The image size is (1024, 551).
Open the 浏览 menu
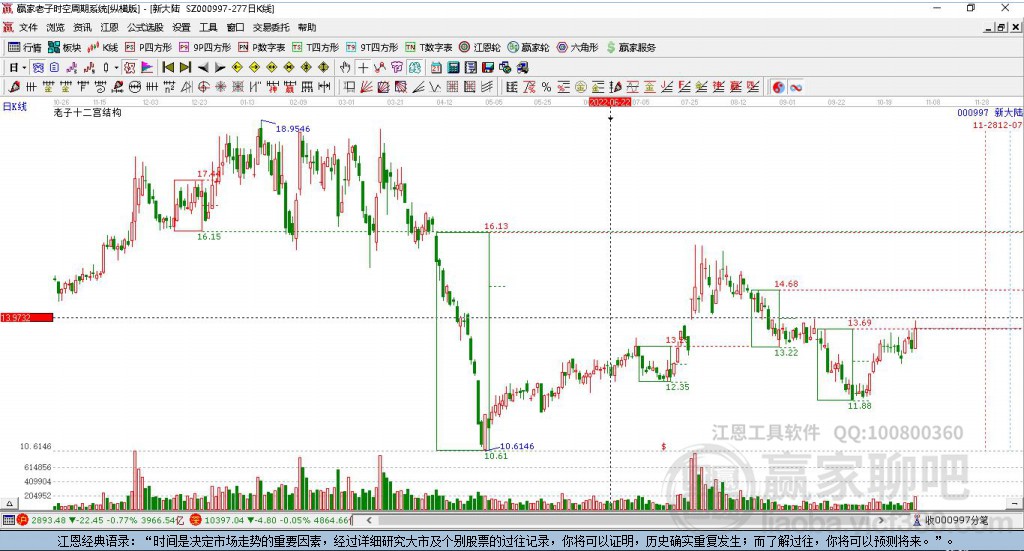tap(56, 27)
